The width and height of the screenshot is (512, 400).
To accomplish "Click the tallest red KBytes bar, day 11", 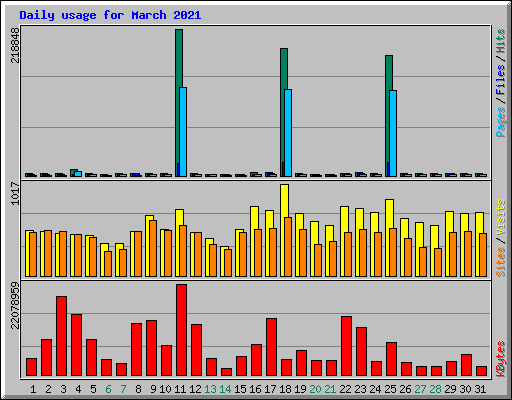I will point(181,330).
